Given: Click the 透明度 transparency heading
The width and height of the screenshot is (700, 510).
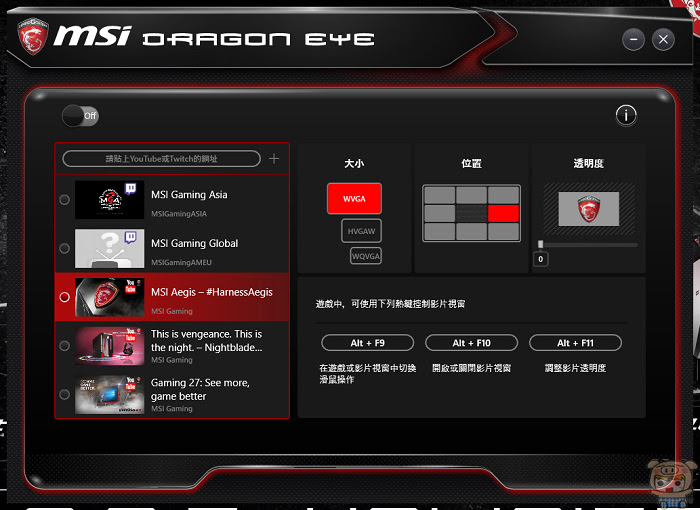Looking at the screenshot, I should pos(588,163).
